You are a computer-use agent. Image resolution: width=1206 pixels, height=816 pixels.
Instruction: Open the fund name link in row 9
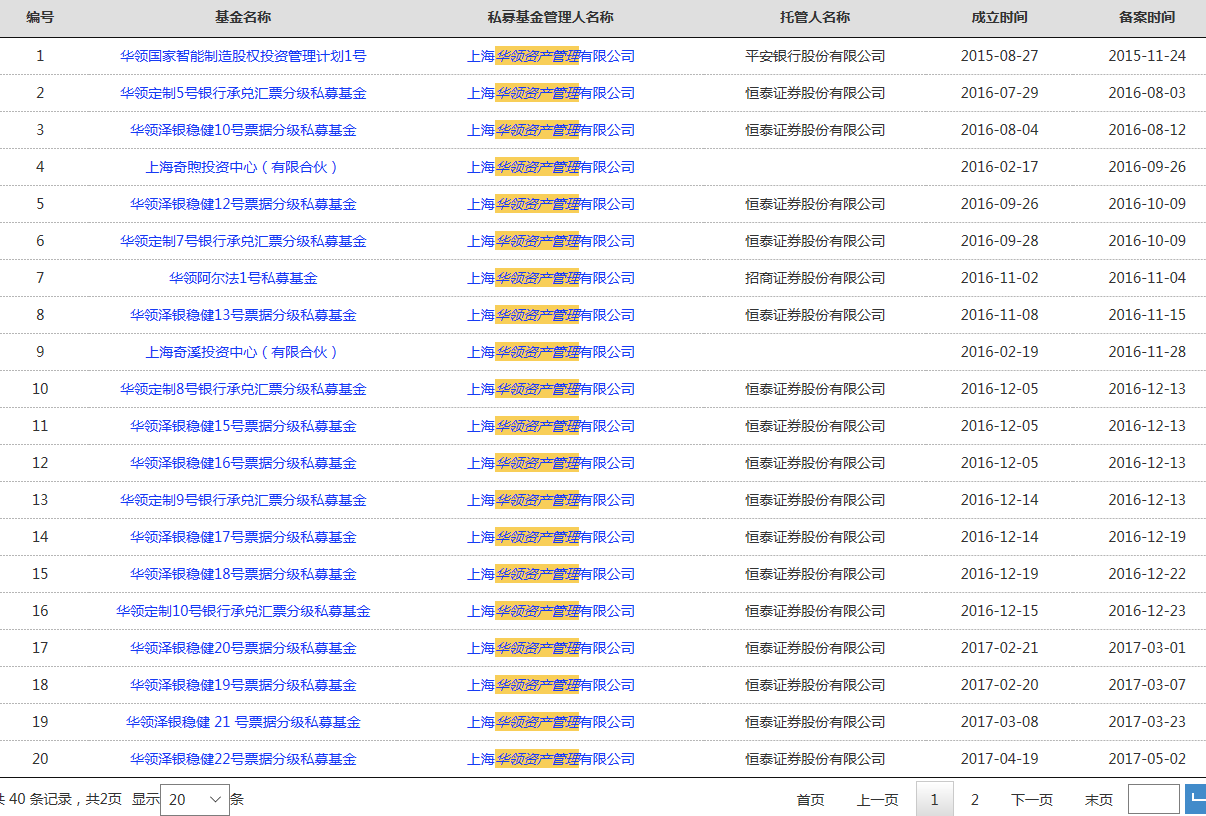point(243,352)
